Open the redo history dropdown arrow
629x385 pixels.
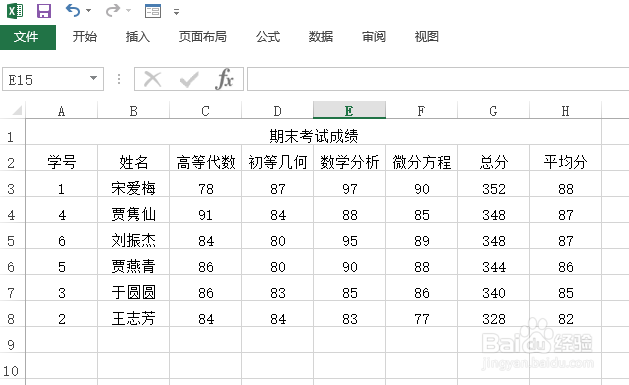[128, 11]
